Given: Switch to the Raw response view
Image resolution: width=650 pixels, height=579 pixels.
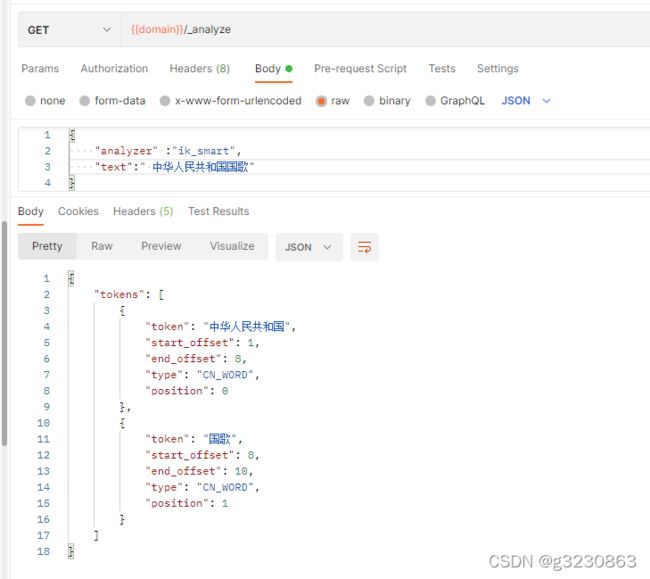Looking at the screenshot, I should pyautogui.click(x=102, y=246).
